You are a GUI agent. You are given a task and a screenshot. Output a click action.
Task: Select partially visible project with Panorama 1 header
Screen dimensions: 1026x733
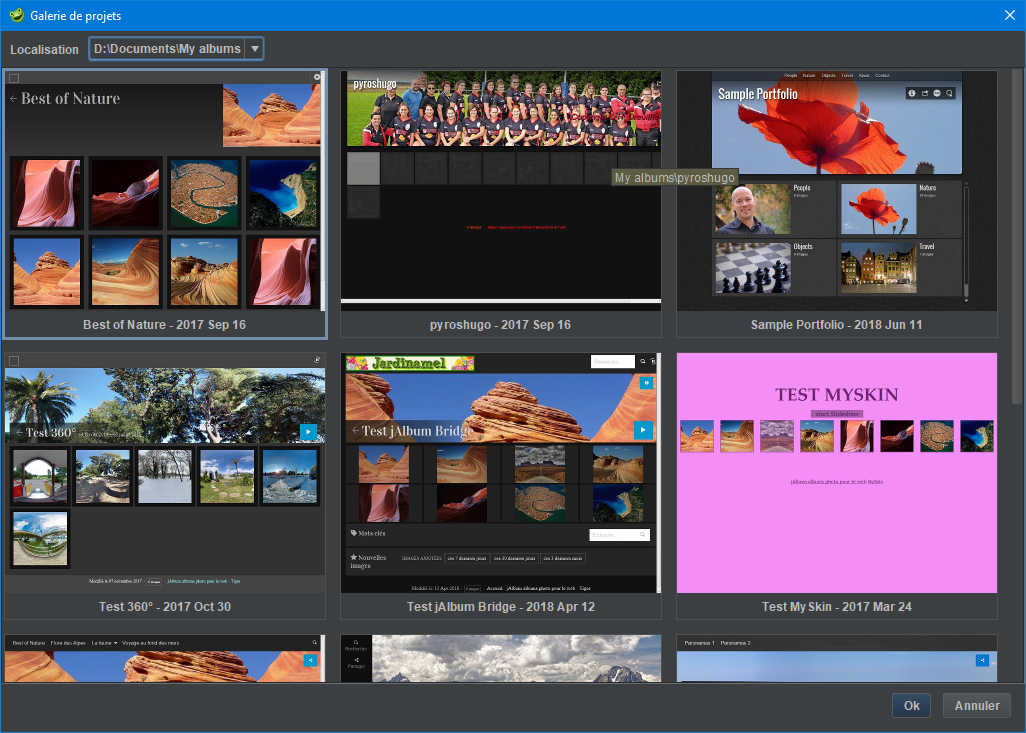pyautogui.click(x=837, y=658)
